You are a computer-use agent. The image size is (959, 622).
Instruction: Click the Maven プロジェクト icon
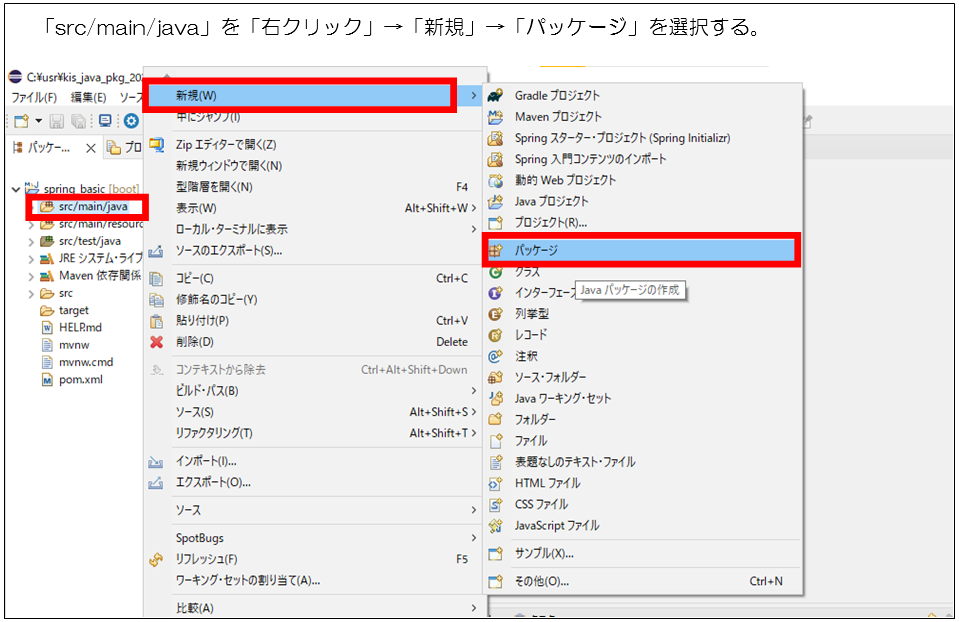click(495, 116)
